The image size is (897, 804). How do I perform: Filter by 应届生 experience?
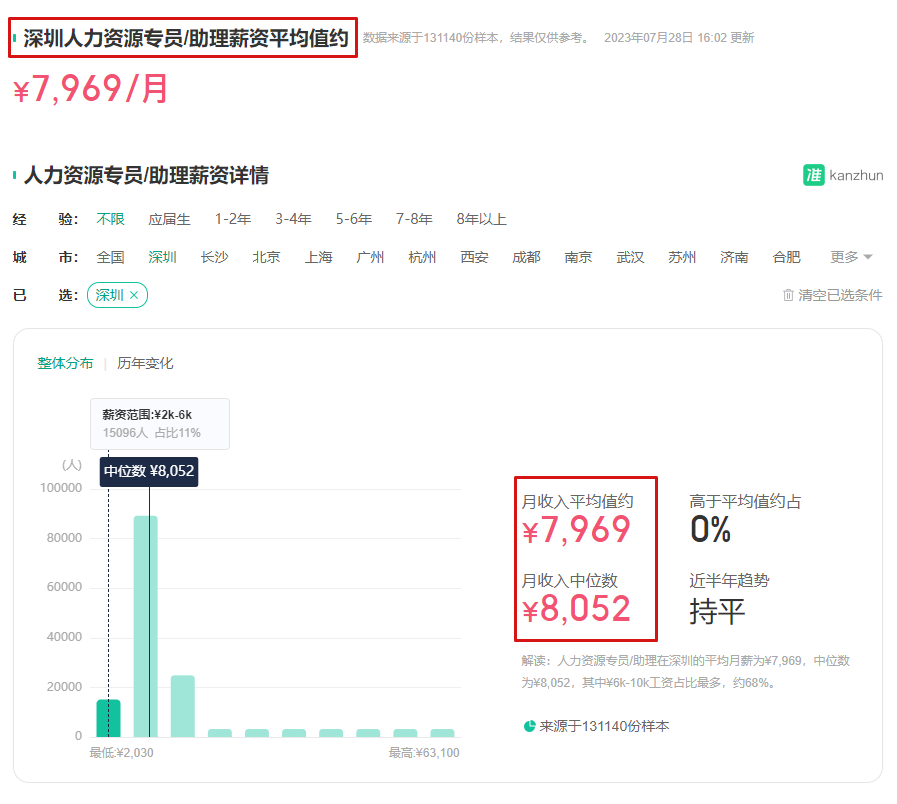pyautogui.click(x=169, y=219)
